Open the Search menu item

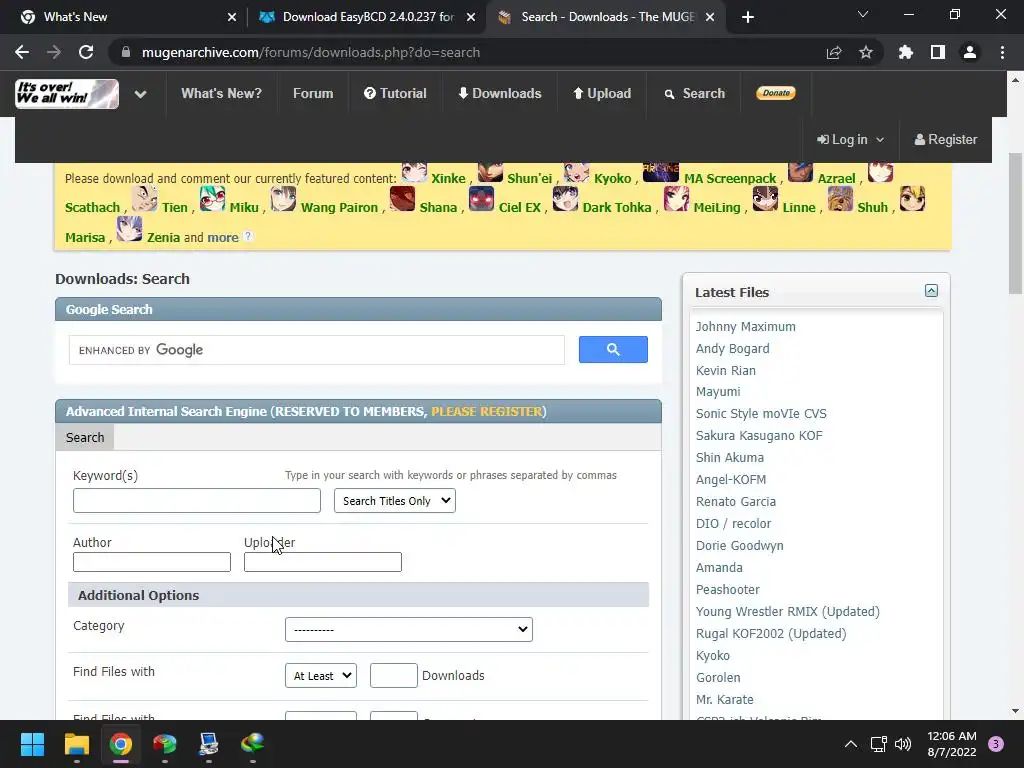tap(695, 93)
